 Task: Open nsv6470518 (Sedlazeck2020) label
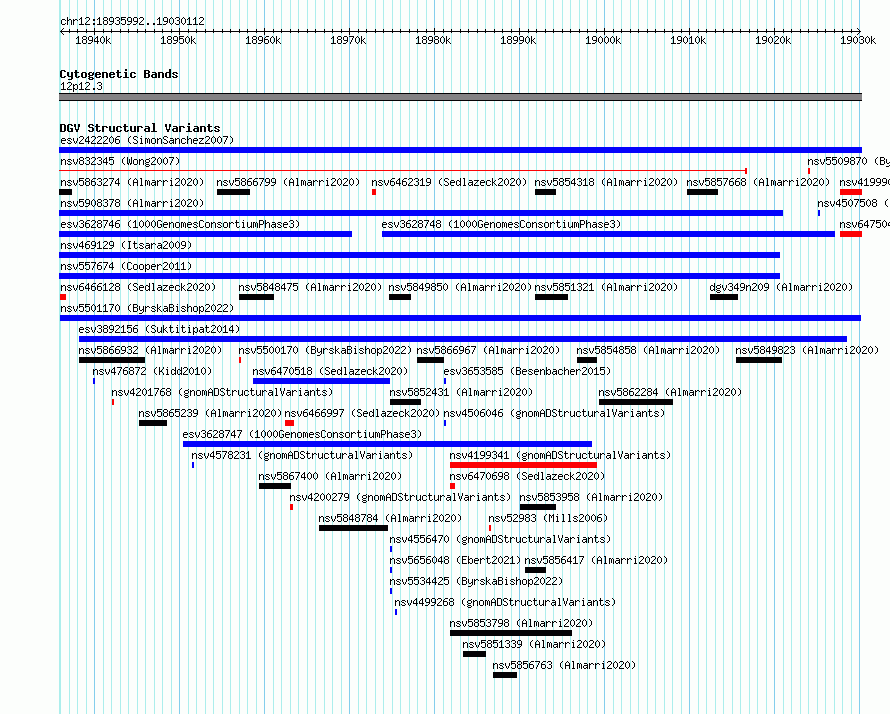tap(330, 371)
